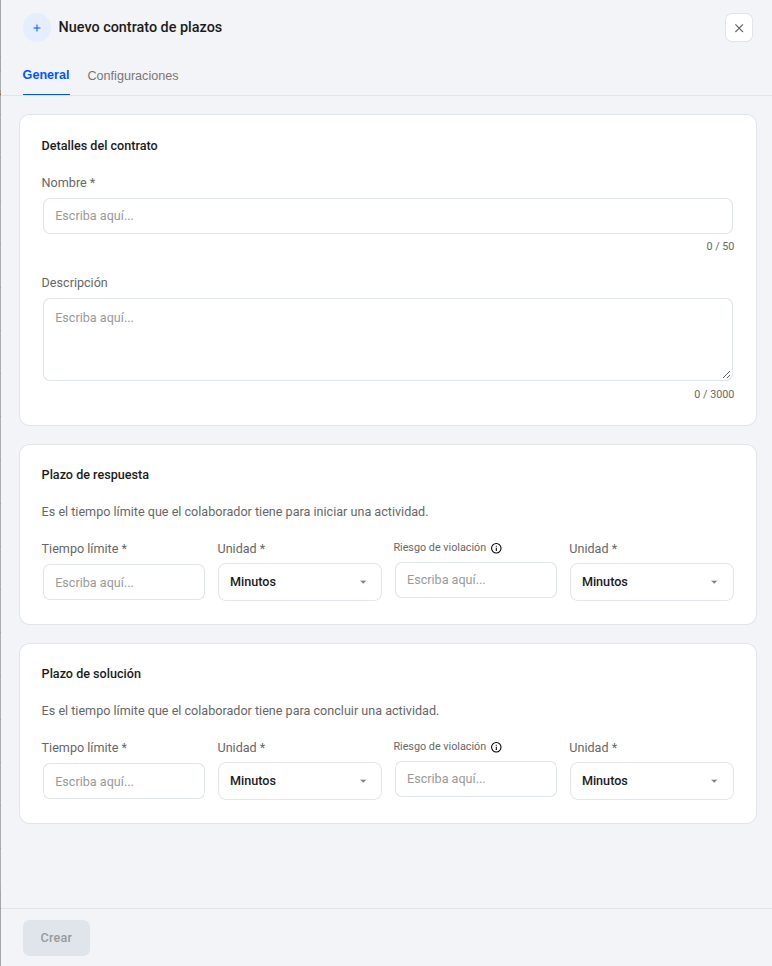The height and width of the screenshot is (966, 772).
Task: Select the General tab
Action: [x=46, y=75]
